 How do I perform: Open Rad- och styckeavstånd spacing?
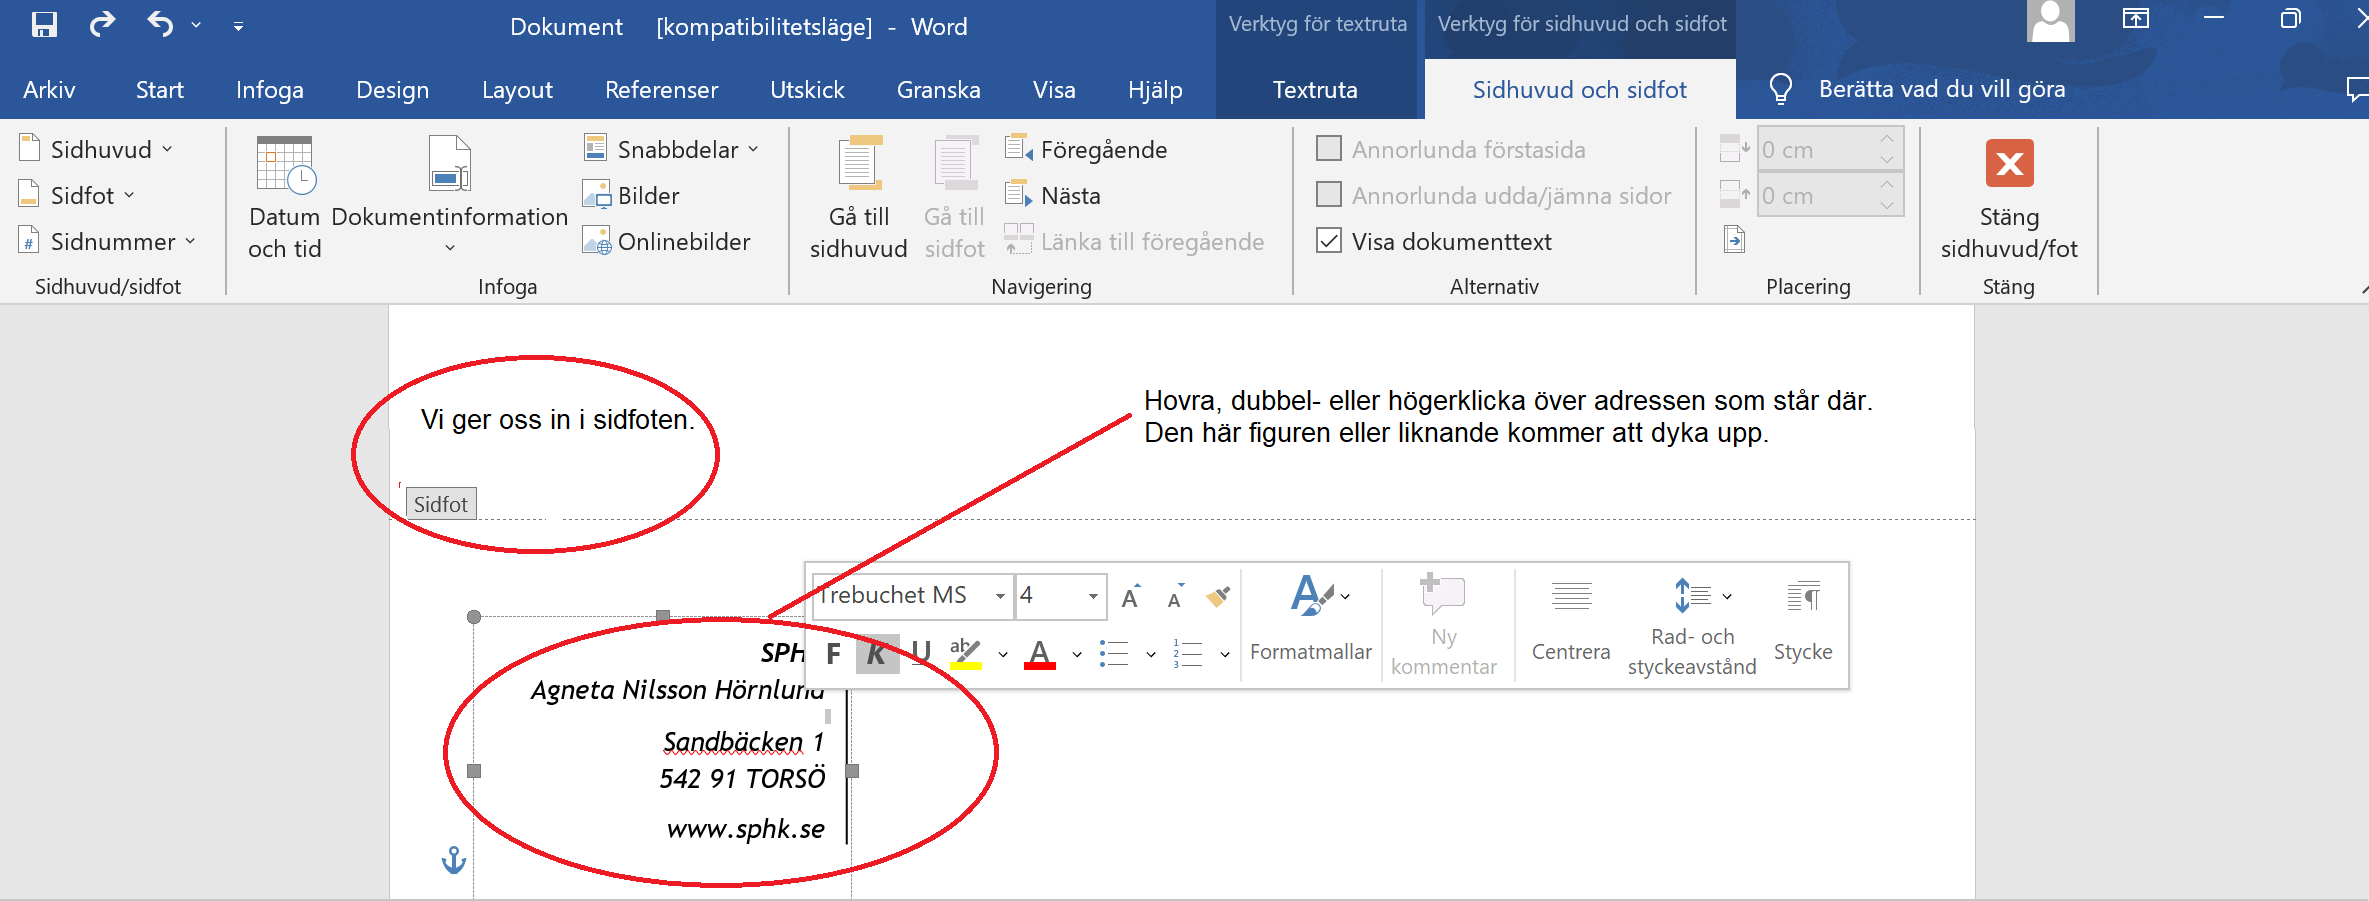1692,625
